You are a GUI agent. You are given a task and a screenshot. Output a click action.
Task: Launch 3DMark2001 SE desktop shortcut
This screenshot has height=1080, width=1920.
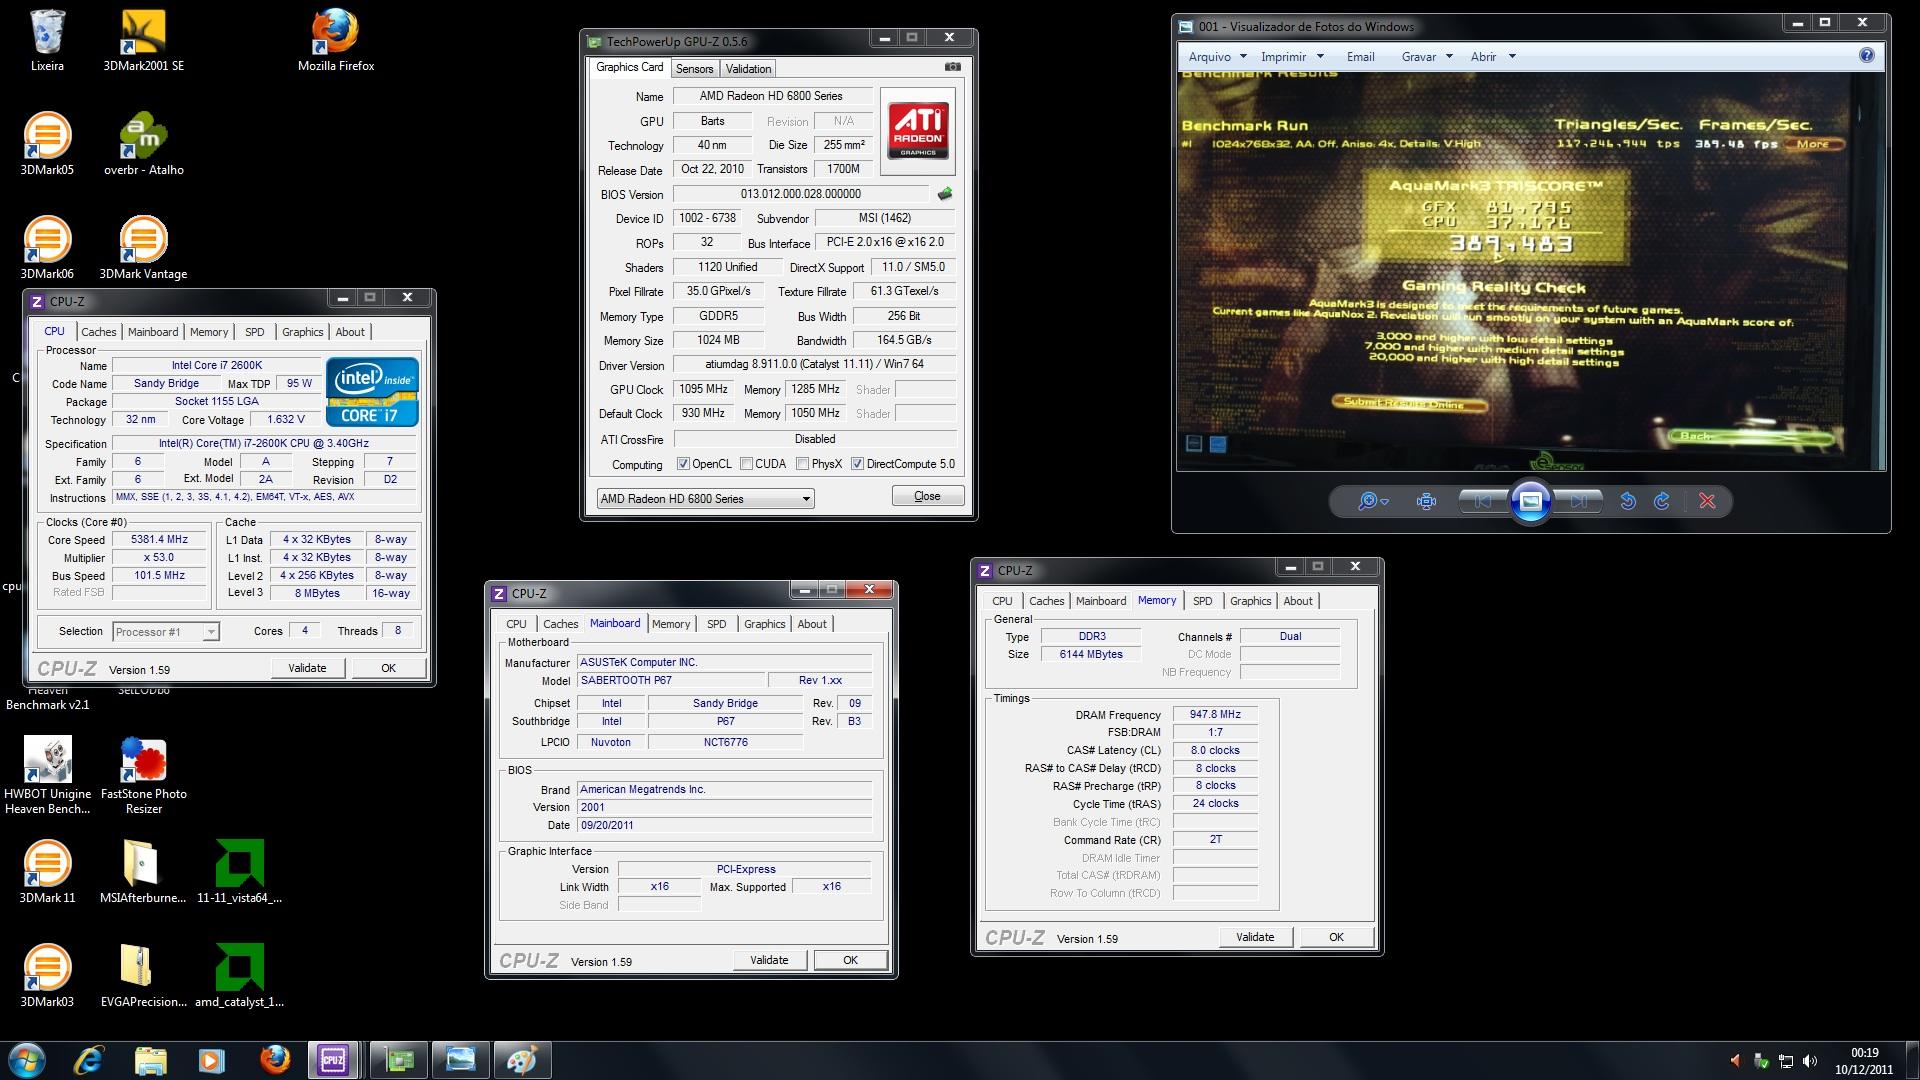click(143, 41)
